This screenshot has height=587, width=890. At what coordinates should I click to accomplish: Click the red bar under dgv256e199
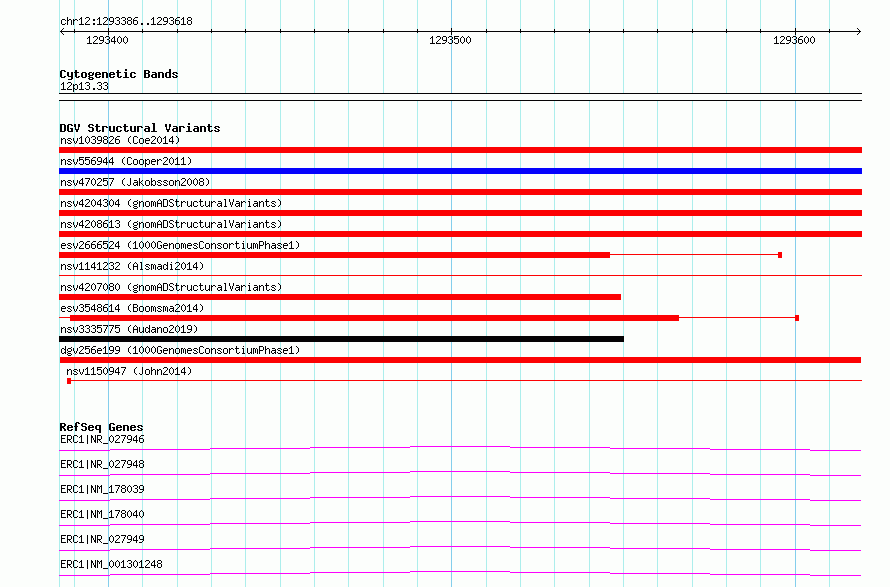point(460,360)
